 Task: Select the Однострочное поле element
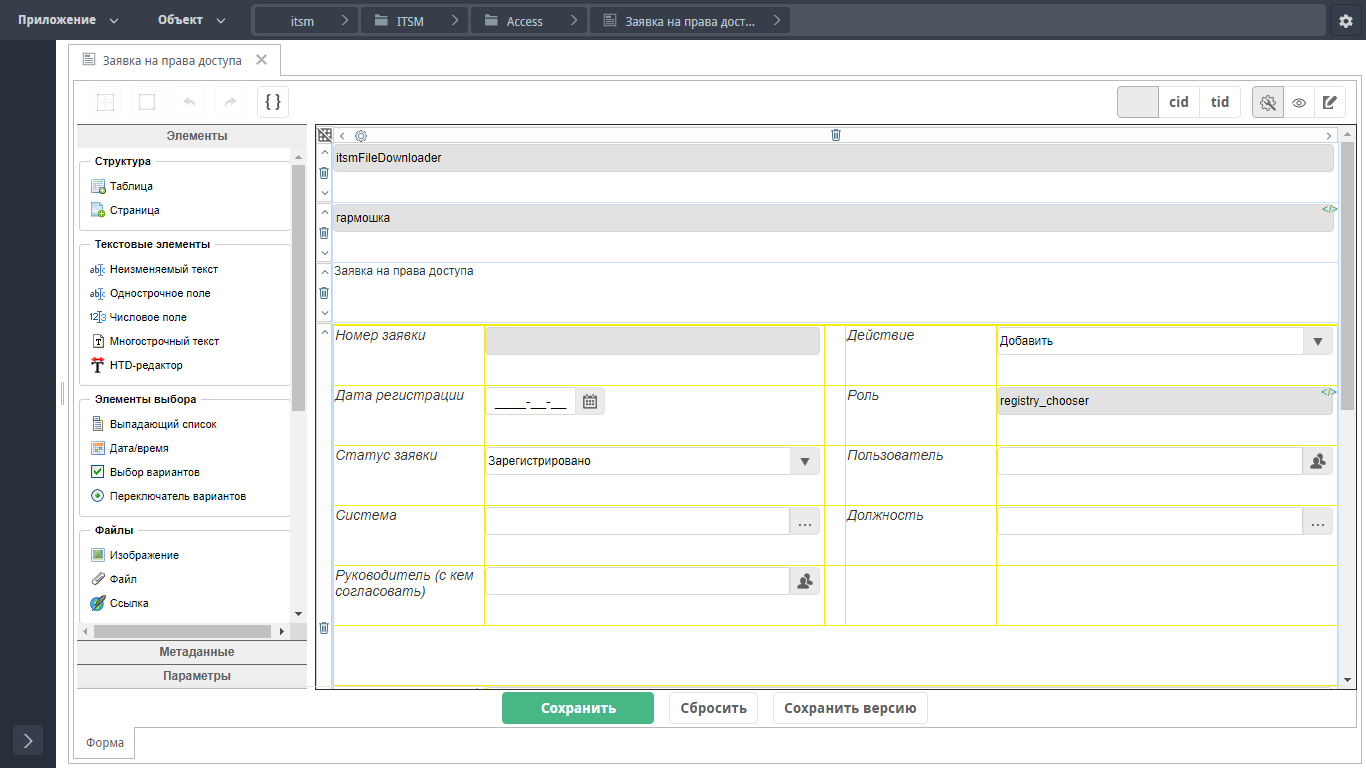click(x=150, y=293)
